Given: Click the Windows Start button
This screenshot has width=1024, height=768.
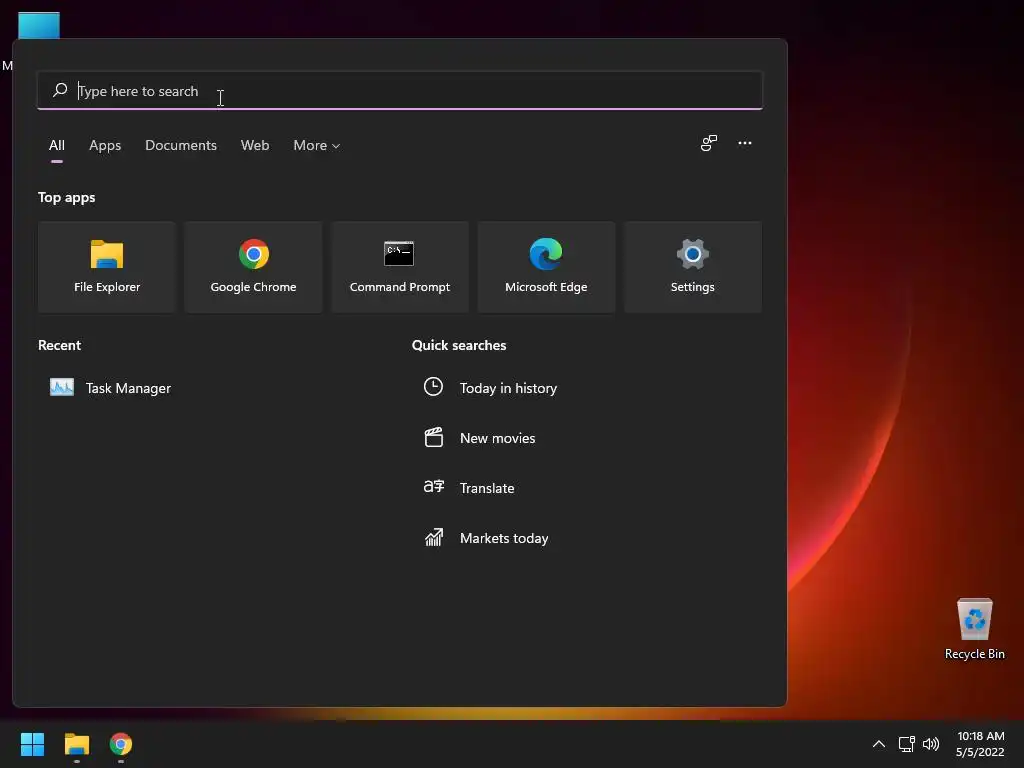Looking at the screenshot, I should (x=32, y=744).
